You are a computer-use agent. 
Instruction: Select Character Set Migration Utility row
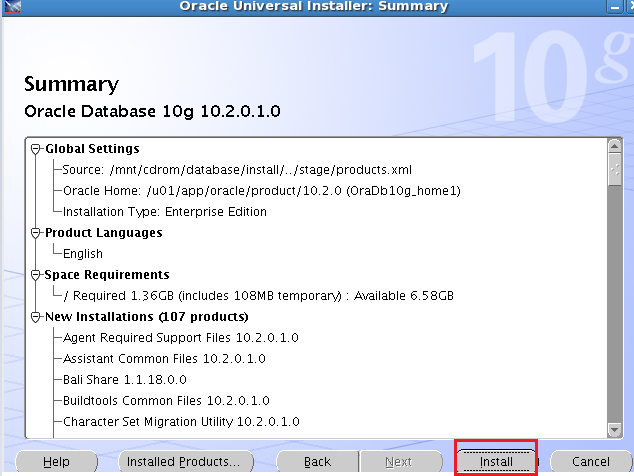(x=181, y=422)
